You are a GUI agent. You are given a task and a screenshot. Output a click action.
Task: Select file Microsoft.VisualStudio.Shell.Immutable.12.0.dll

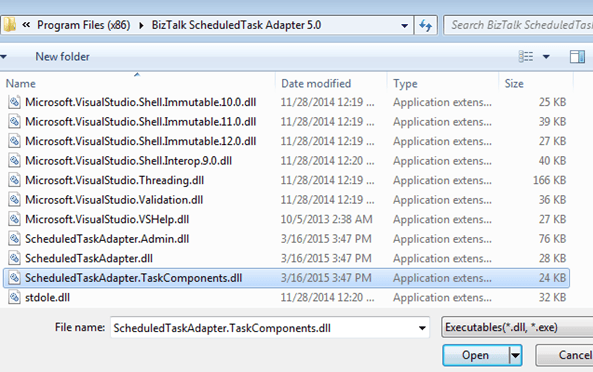(x=141, y=141)
